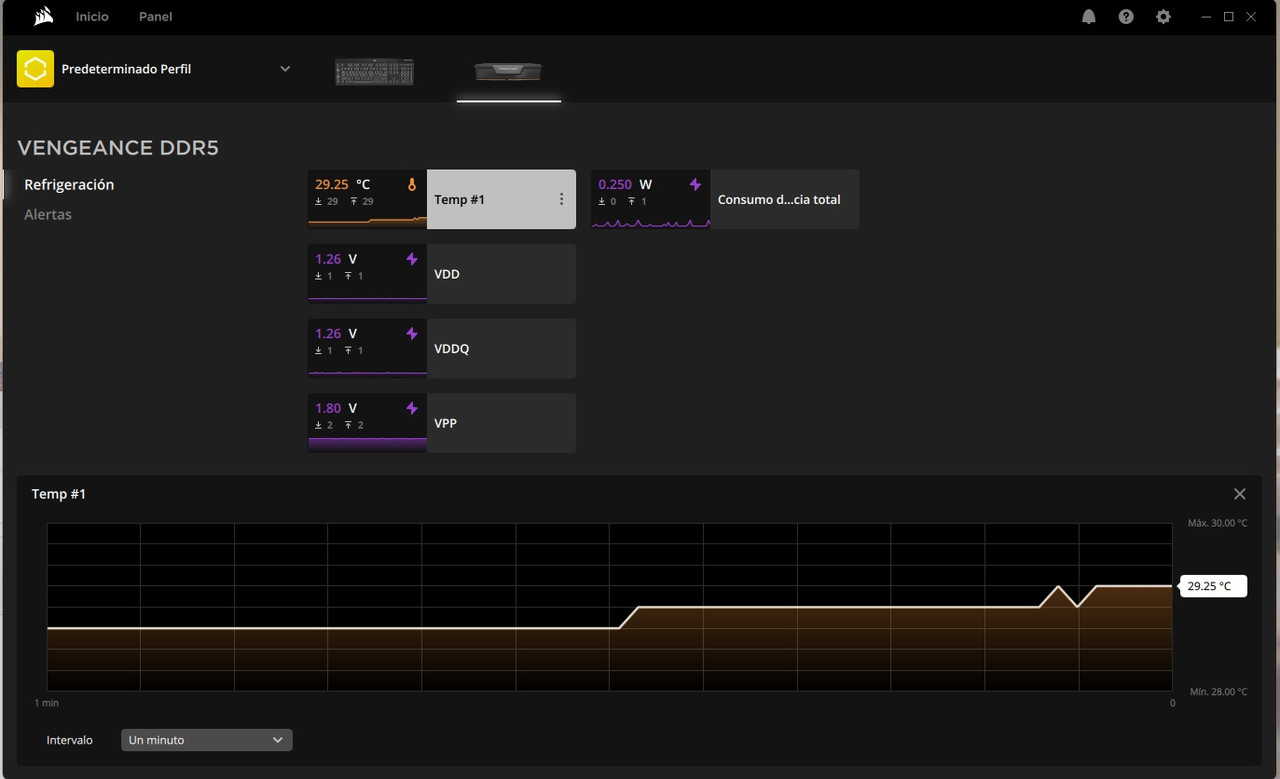Screen dimensions: 1280x779
Task: Click the 1 min axis label
Action: (x=47, y=703)
